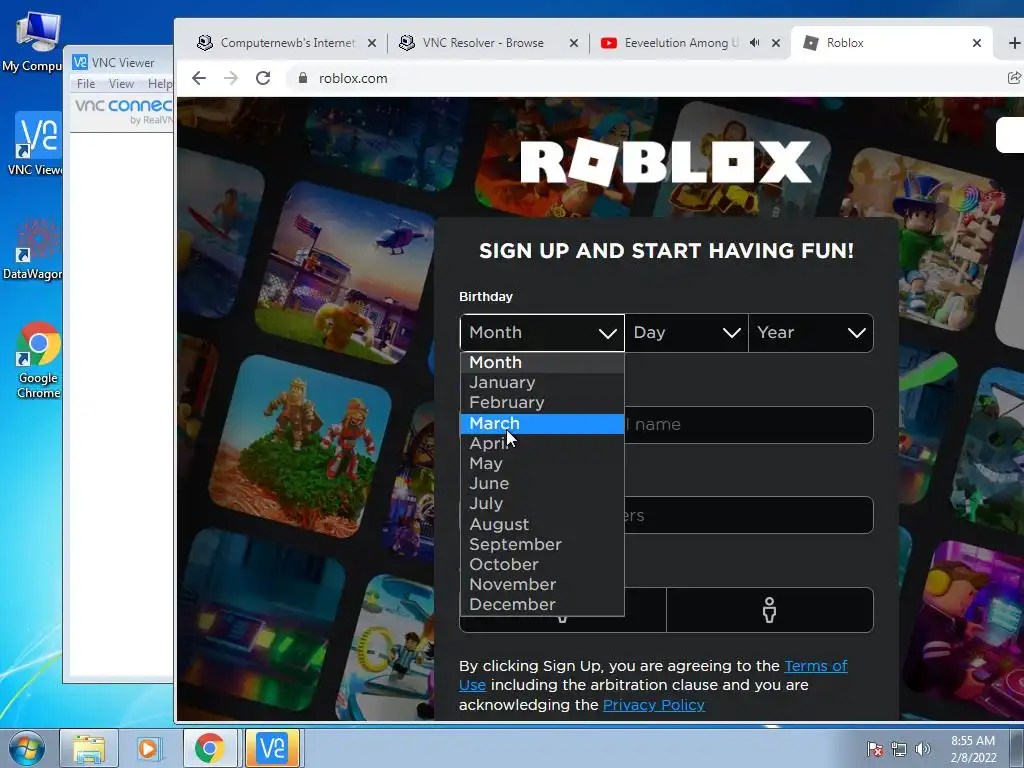Click the 8:55 AM taskbar clock
The image size is (1024, 768).
click(x=973, y=749)
